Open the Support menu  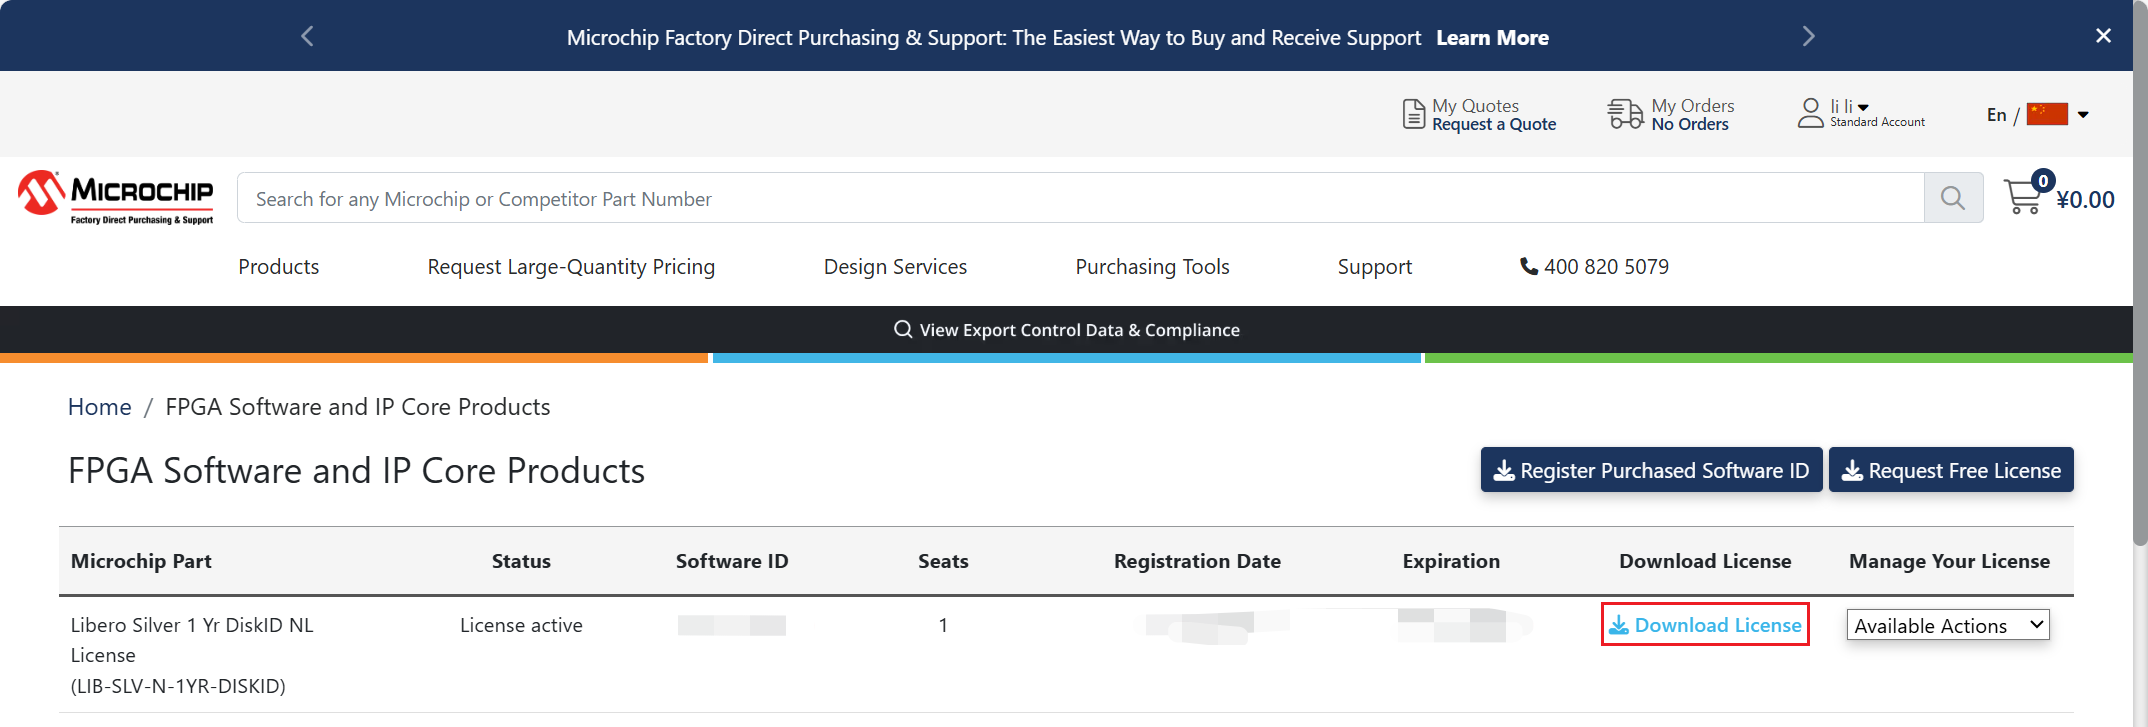[x=1375, y=267]
